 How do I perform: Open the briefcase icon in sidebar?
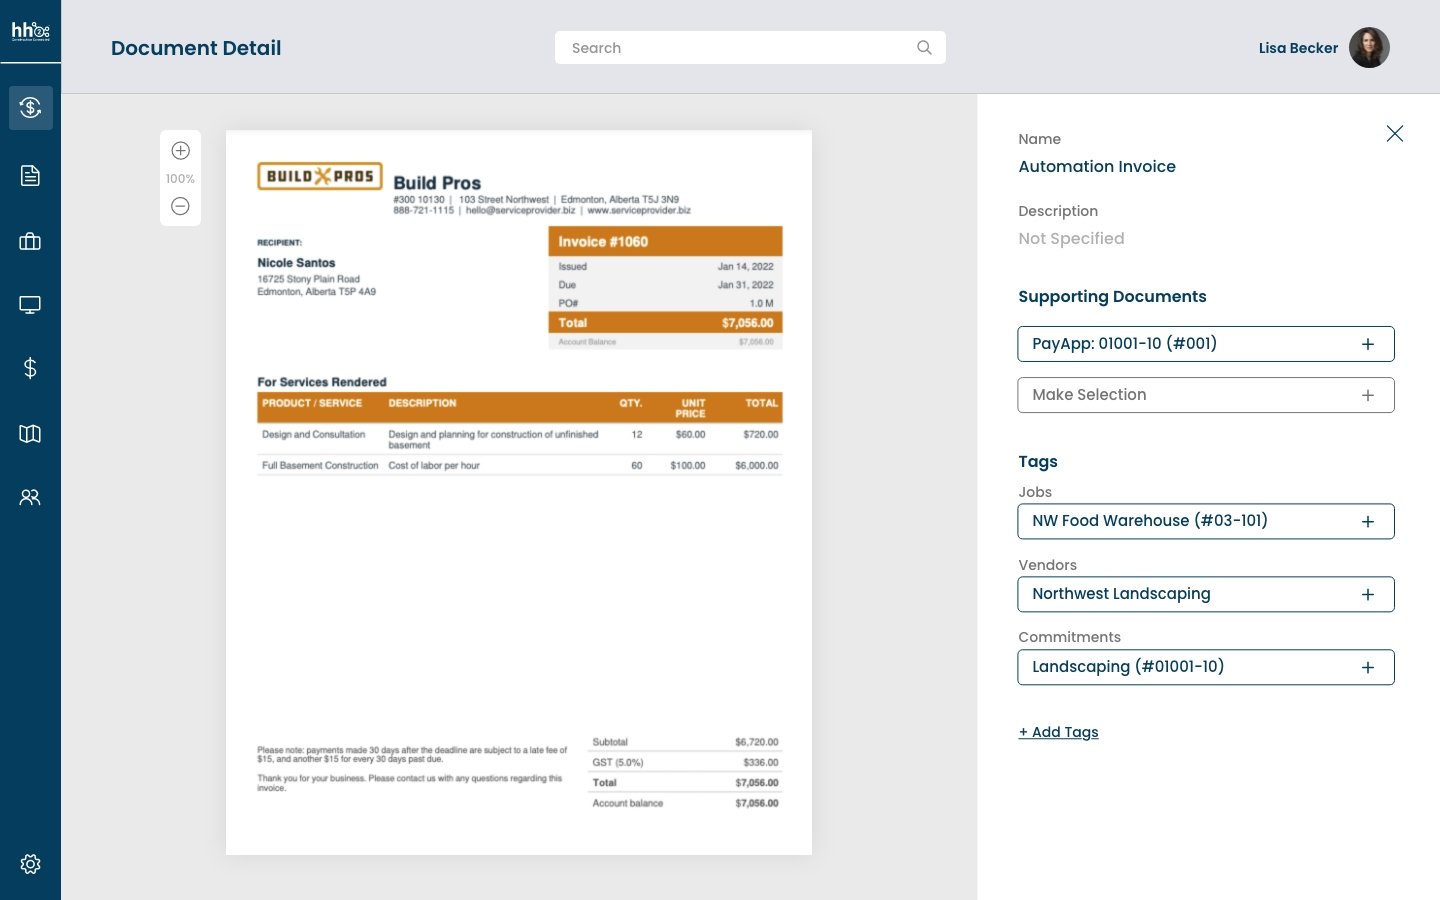30,241
